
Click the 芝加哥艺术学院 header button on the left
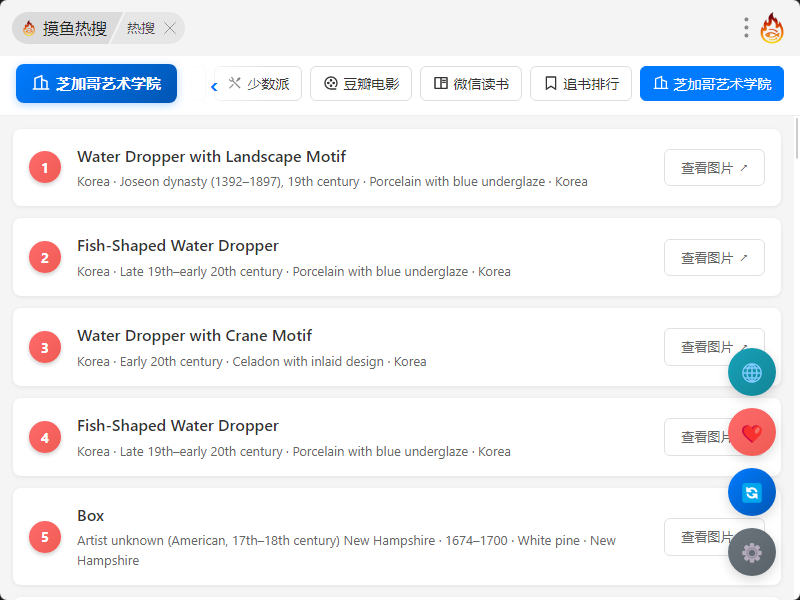[x=96, y=84]
